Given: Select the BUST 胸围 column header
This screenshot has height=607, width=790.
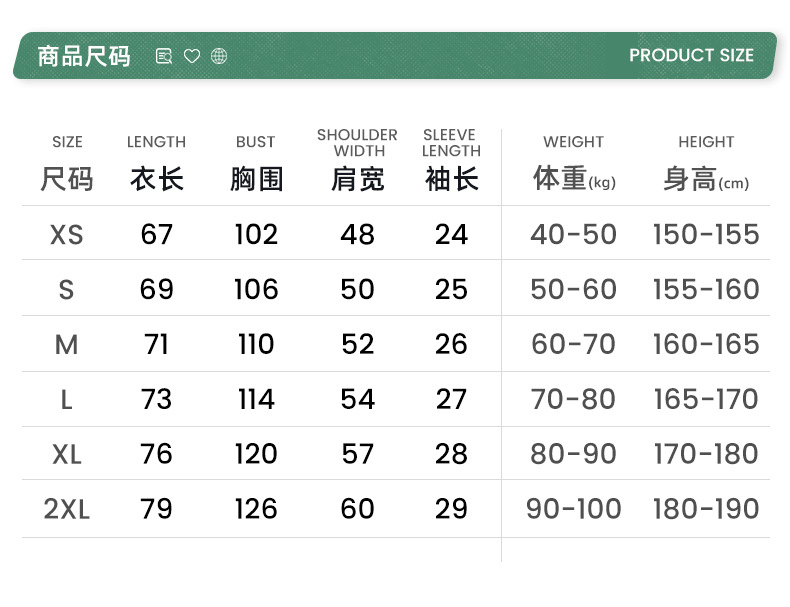Looking at the screenshot, I should [x=256, y=164].
